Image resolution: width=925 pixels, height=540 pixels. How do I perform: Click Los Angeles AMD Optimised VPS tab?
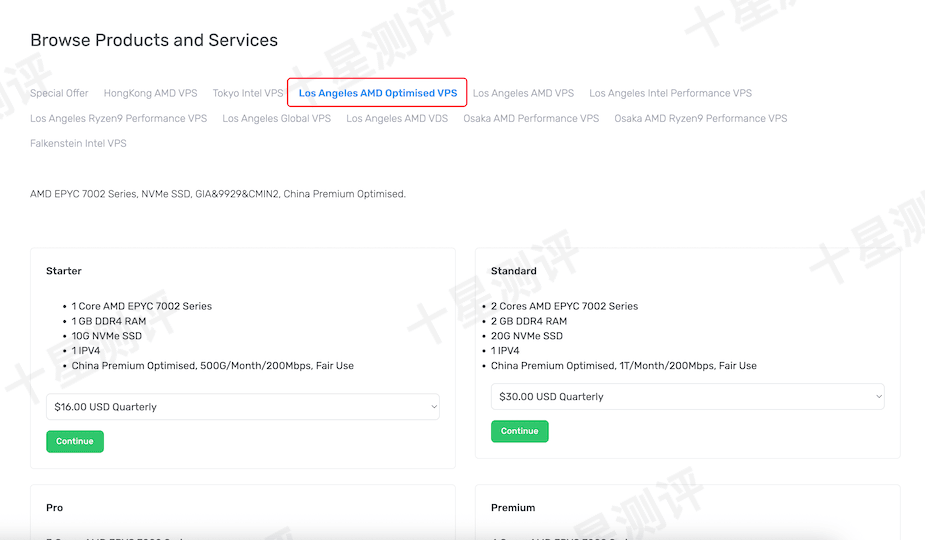click(x=377, y=93)
